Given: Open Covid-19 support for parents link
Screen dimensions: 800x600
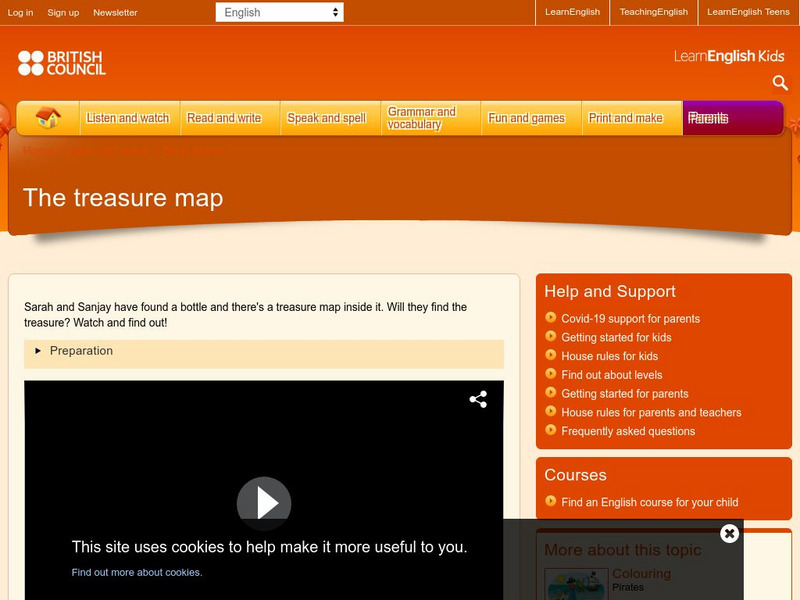Looking at the screenshot, I should tap(631, 319).
